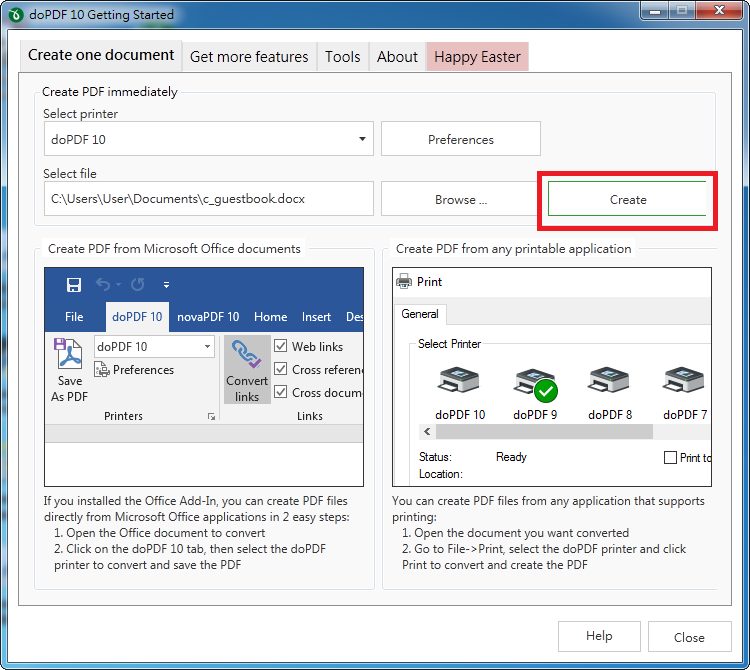Click the "Create PDF immediately" group label
The height and width of the screenshot is (670, 750).
tap(110, 91)
